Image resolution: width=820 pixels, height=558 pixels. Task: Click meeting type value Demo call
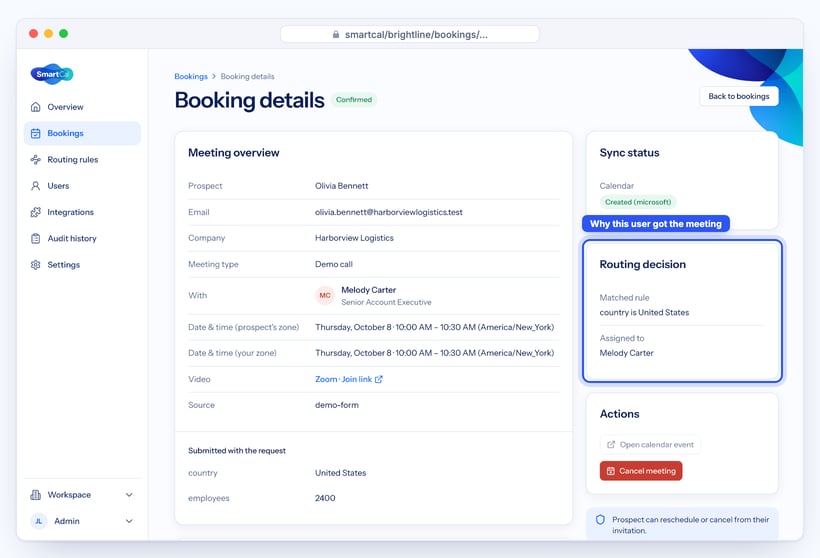point(334,264)
